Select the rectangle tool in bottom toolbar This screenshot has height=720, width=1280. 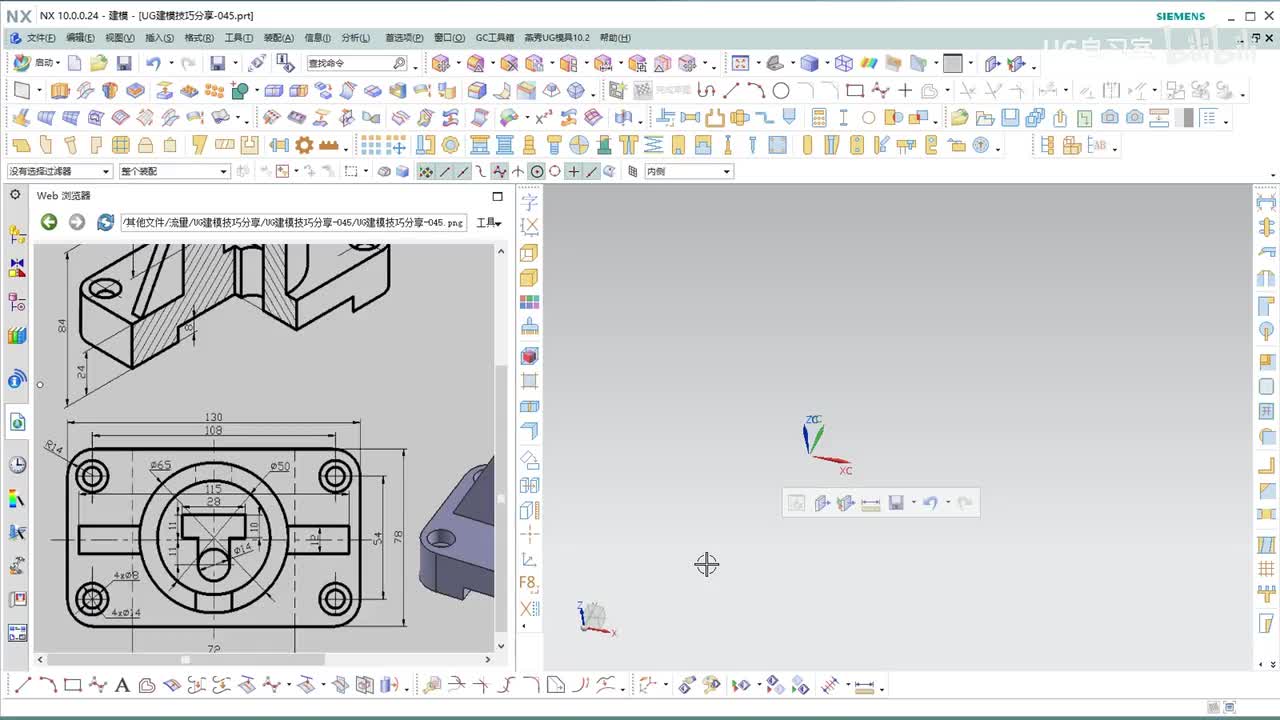pos(72,686)
